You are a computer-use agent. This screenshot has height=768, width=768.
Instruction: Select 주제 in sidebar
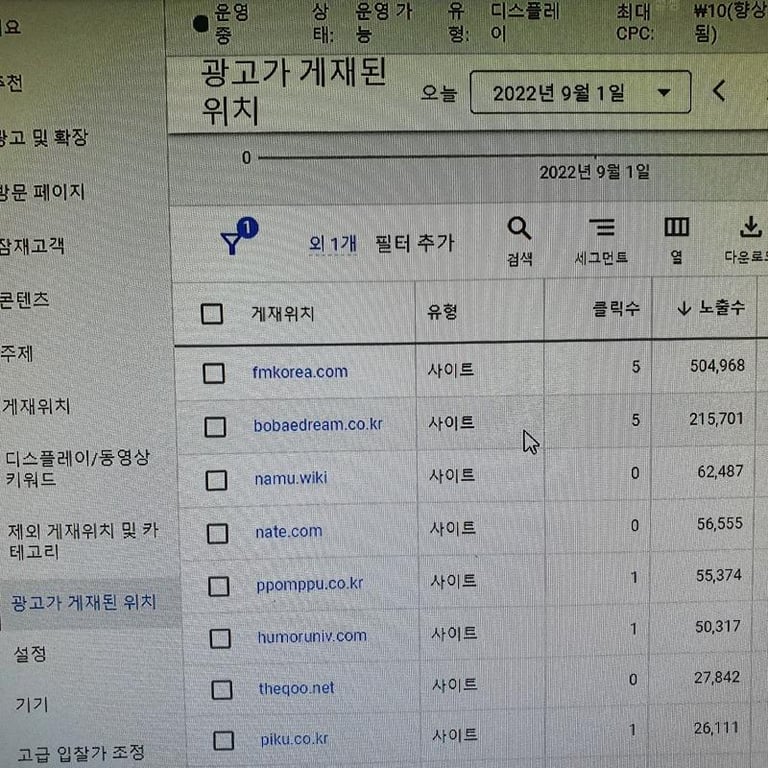coord(17,353)
